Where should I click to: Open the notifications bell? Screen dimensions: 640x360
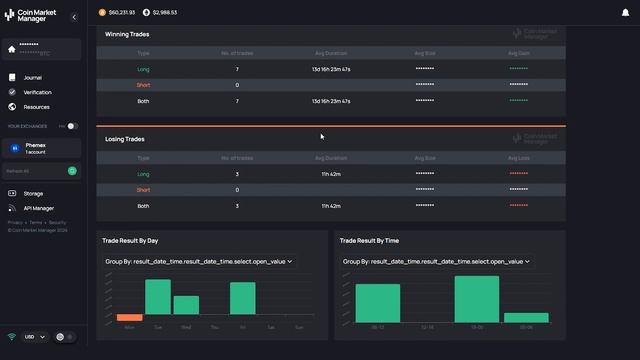click(x=625, y=13)
